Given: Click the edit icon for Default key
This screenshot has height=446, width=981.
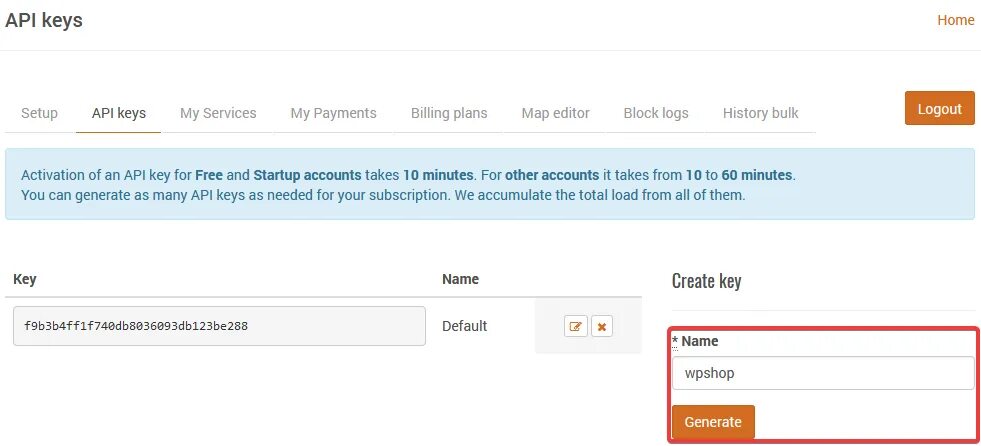Looking at the screenshot, I should [576, 327].
